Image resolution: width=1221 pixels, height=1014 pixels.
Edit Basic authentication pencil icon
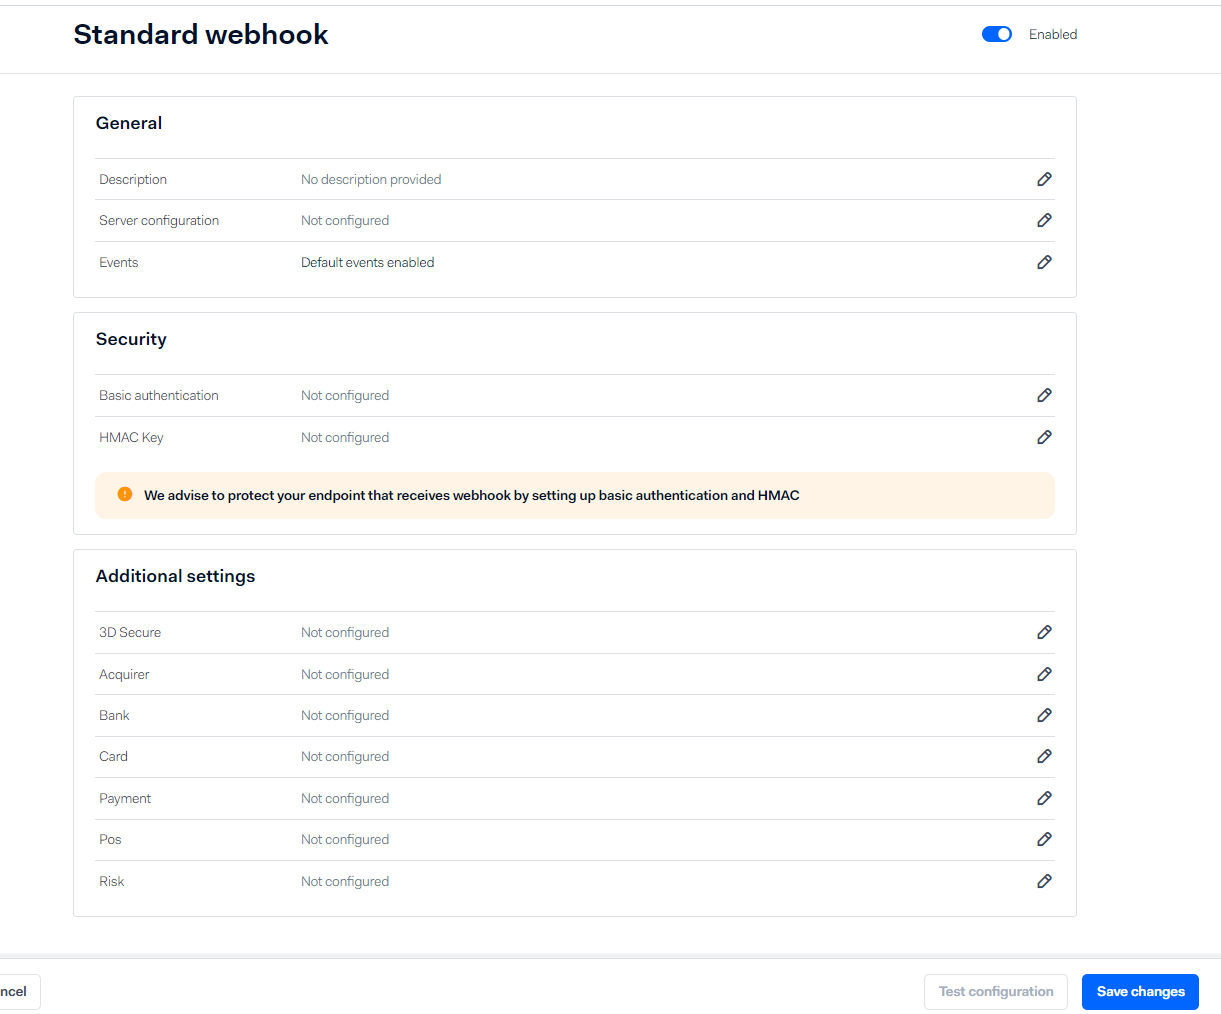tap(1044, 395)
